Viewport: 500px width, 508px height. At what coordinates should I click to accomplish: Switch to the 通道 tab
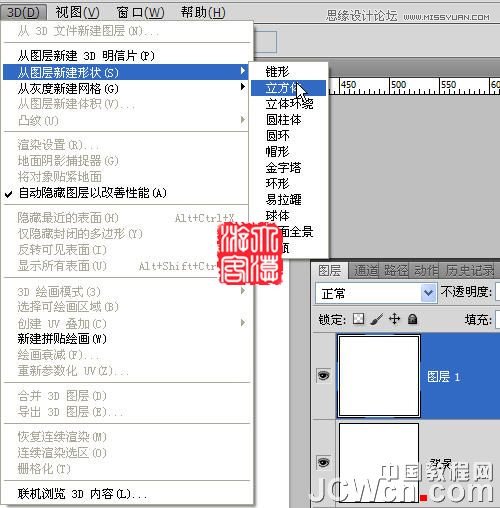point(366,270)
